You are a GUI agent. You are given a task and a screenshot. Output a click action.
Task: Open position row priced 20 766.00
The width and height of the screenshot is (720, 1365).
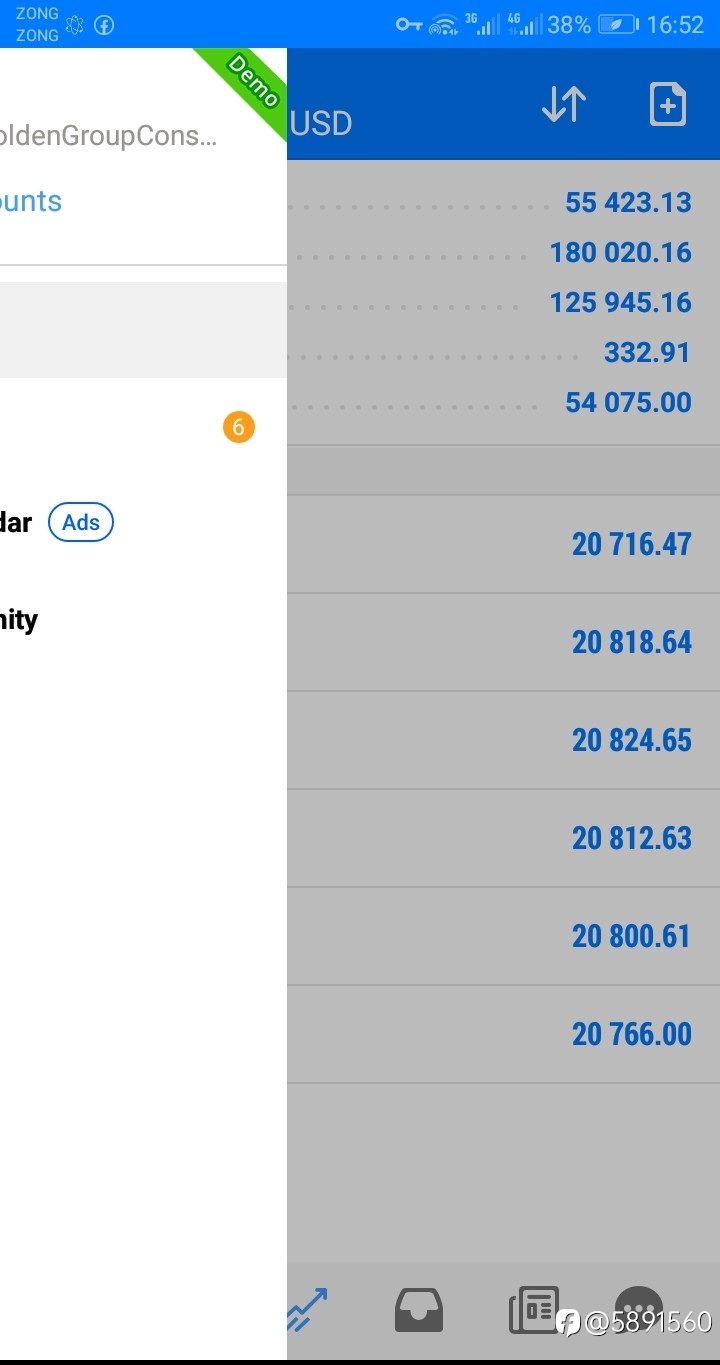(503, 1034)
